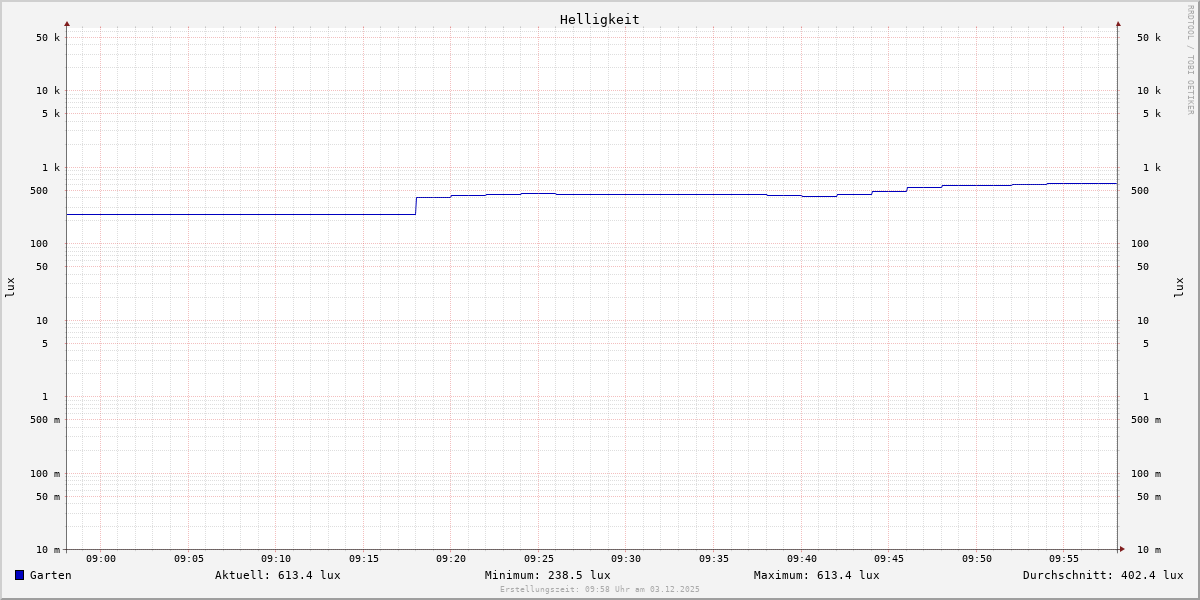1200x600 pixels.
Task: Click the 09:30 time axis label
Action: pyautogui.click(x=626, y=559)
